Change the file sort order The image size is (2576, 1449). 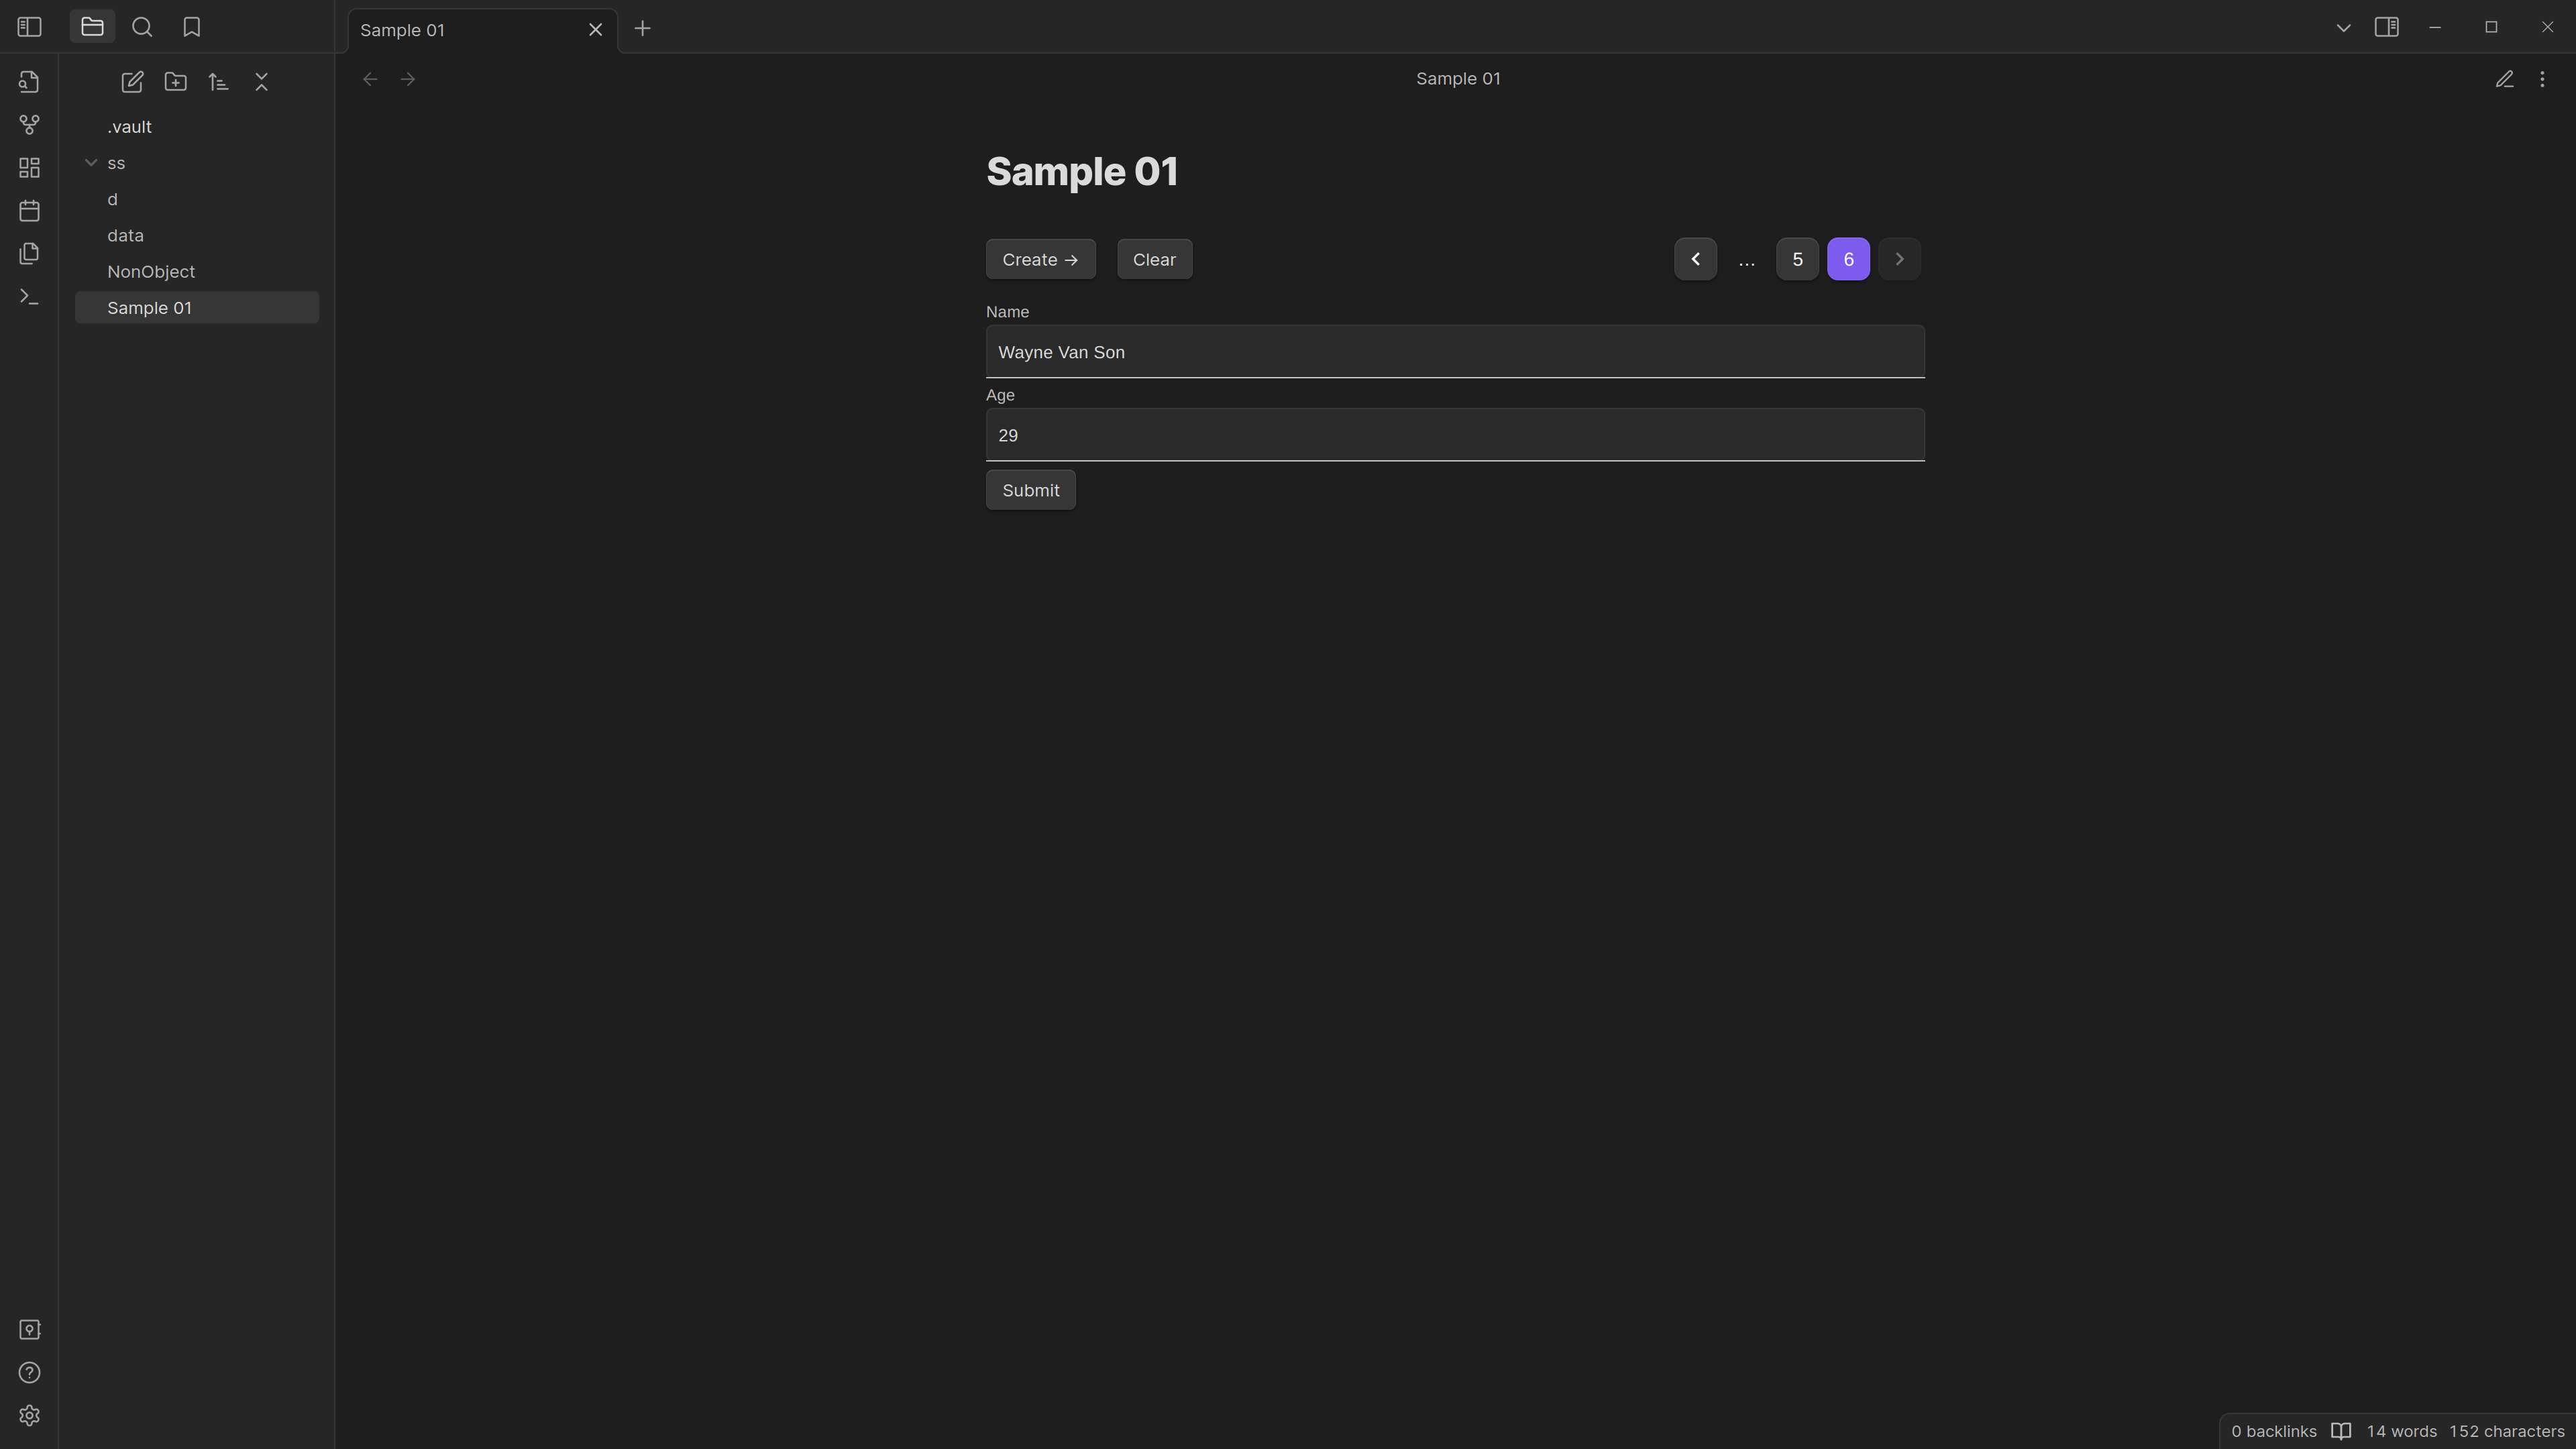(x=219, y=82)
